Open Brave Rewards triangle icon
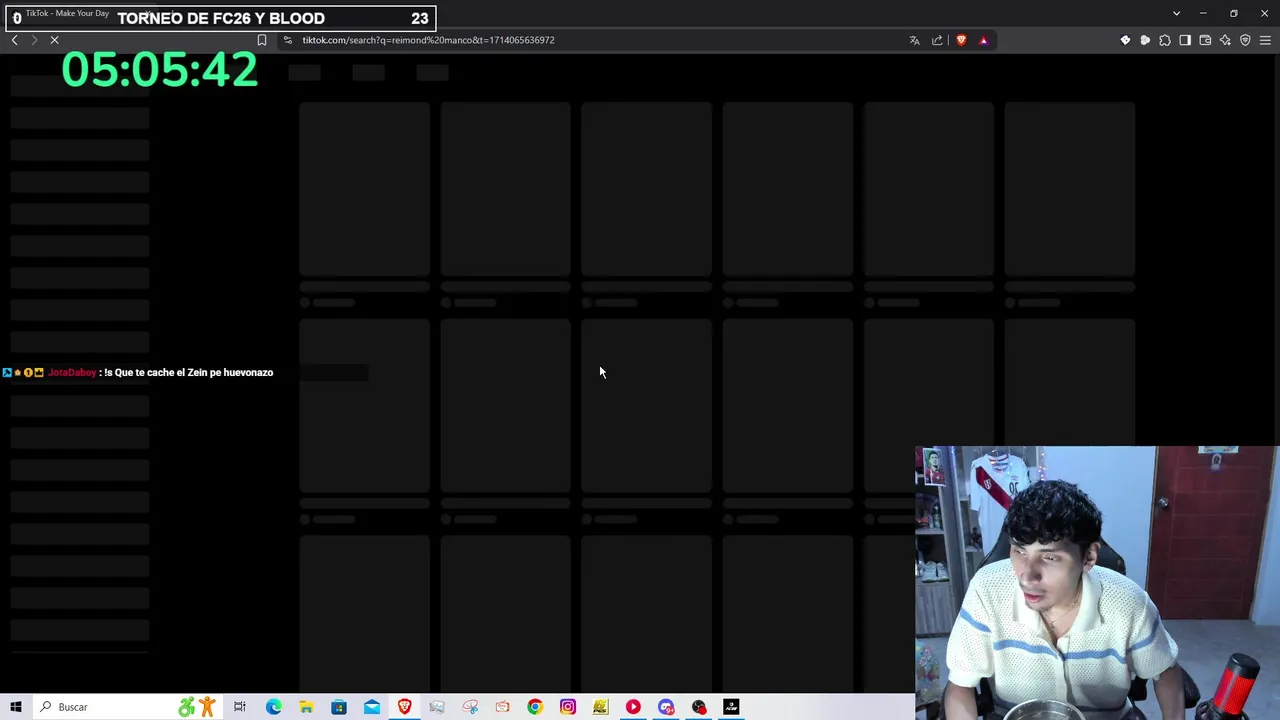 pyautogui.click(x=983, y=40)
